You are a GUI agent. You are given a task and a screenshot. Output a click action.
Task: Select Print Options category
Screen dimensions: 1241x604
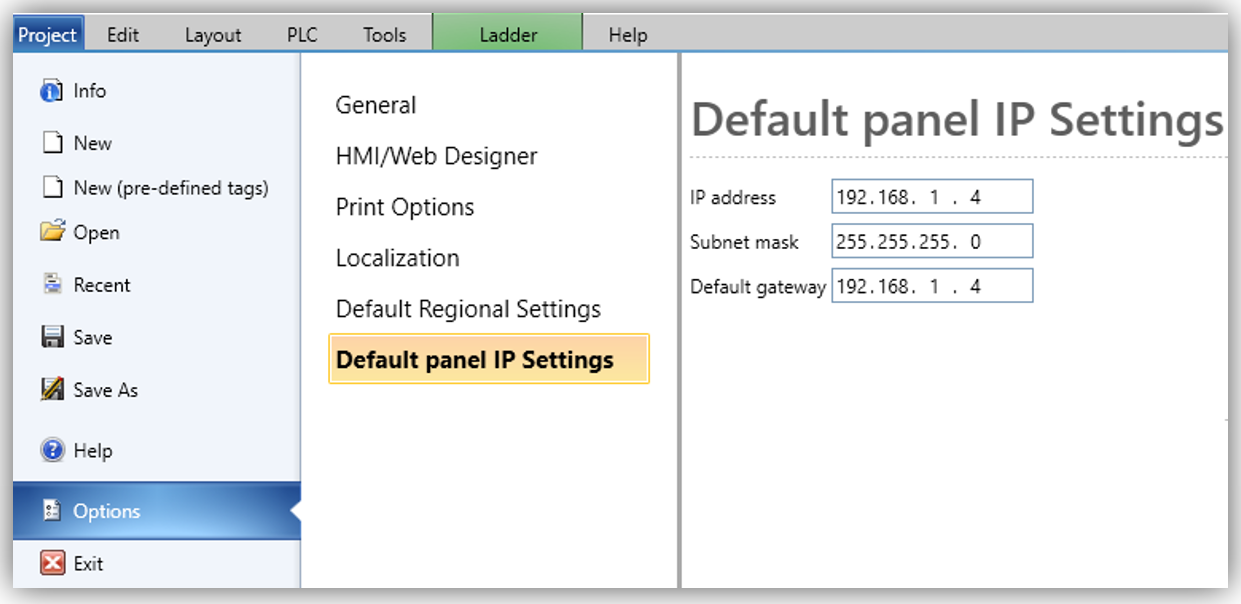pyautogui.click(x=405, y=207)
